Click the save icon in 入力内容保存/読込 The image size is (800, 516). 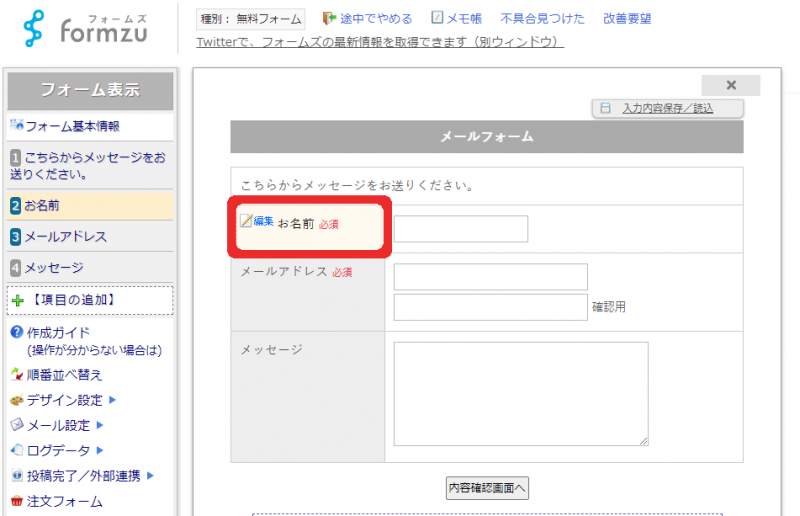coord(605,108)
